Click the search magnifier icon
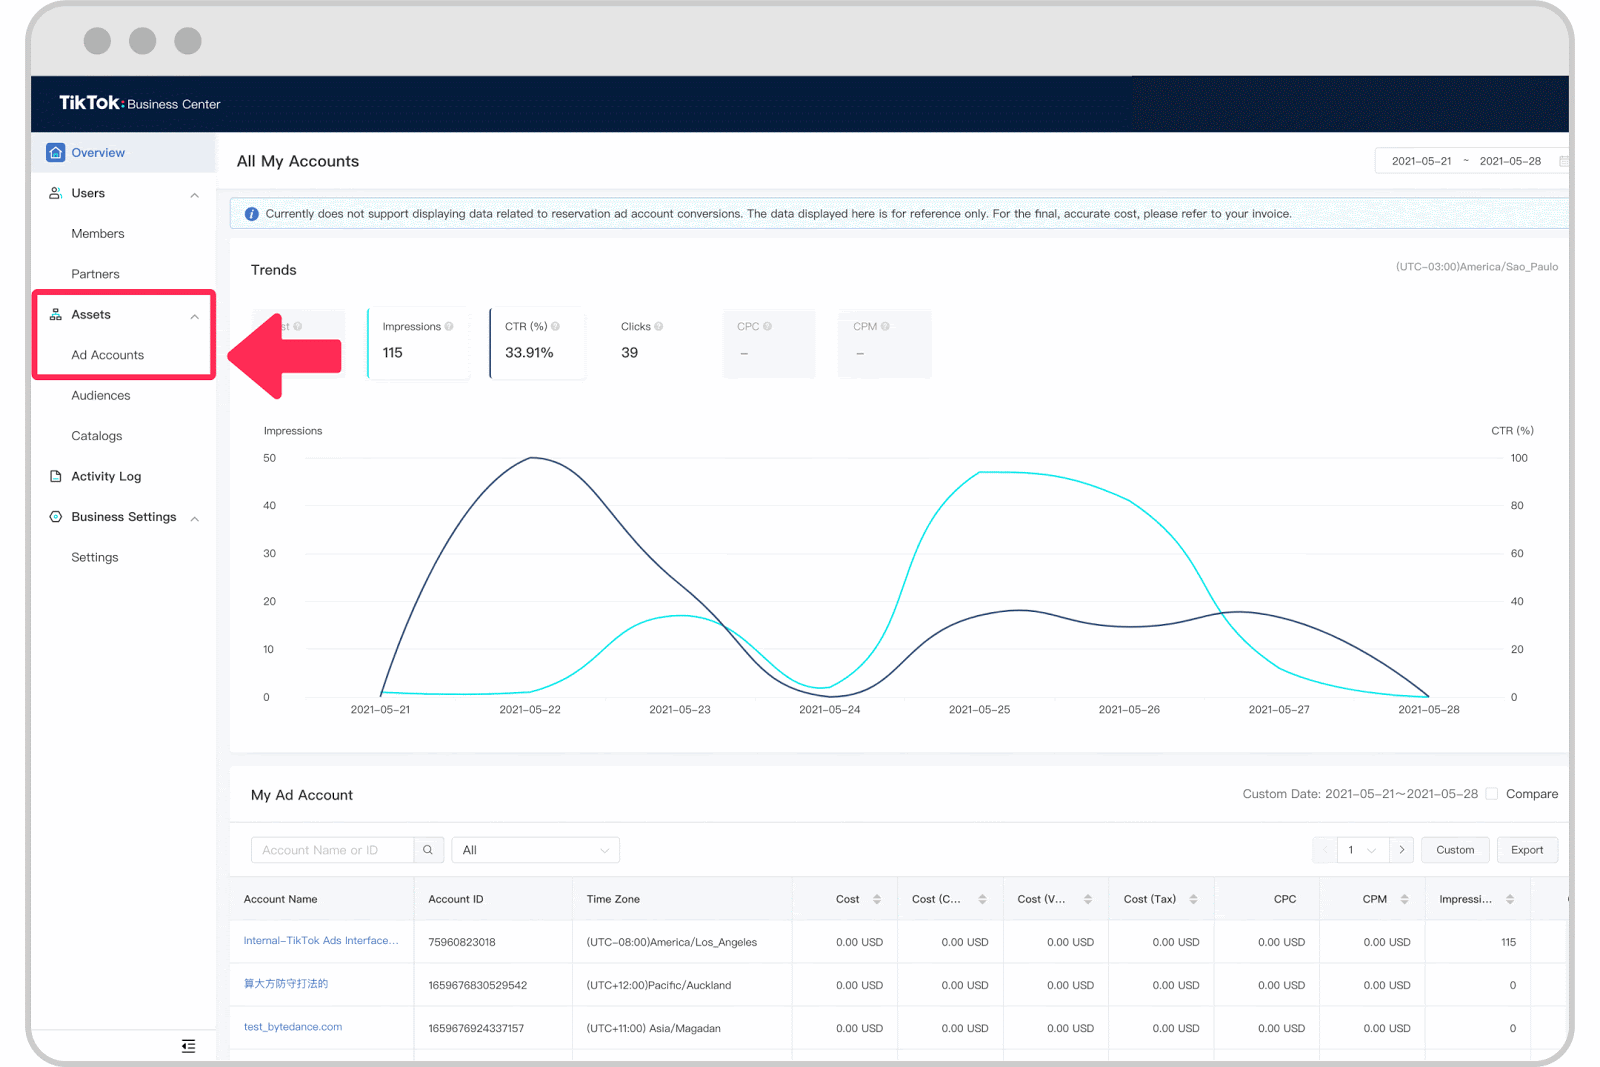Screen dimensions: 1600x1067 [428, 850]
